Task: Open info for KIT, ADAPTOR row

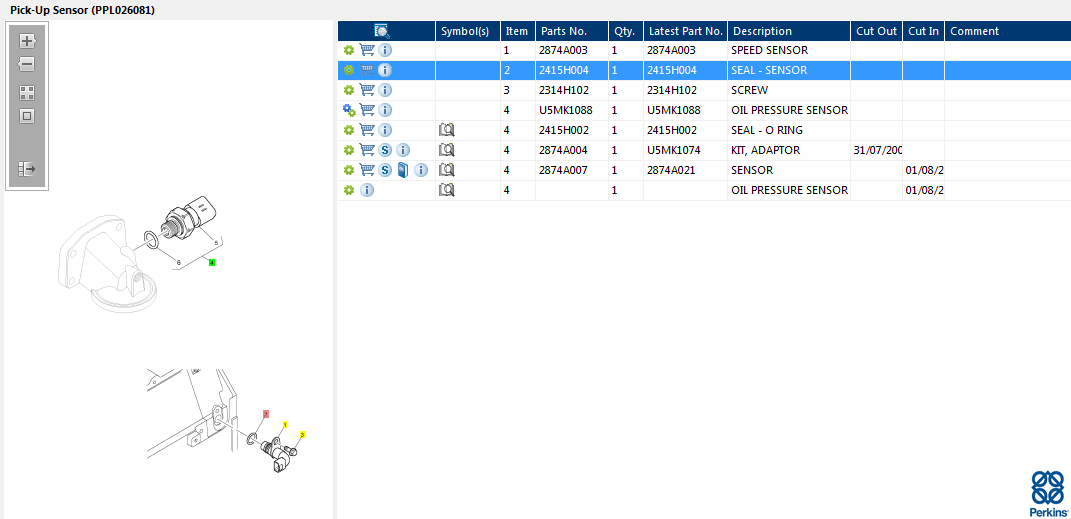Action: pos(403,150)
